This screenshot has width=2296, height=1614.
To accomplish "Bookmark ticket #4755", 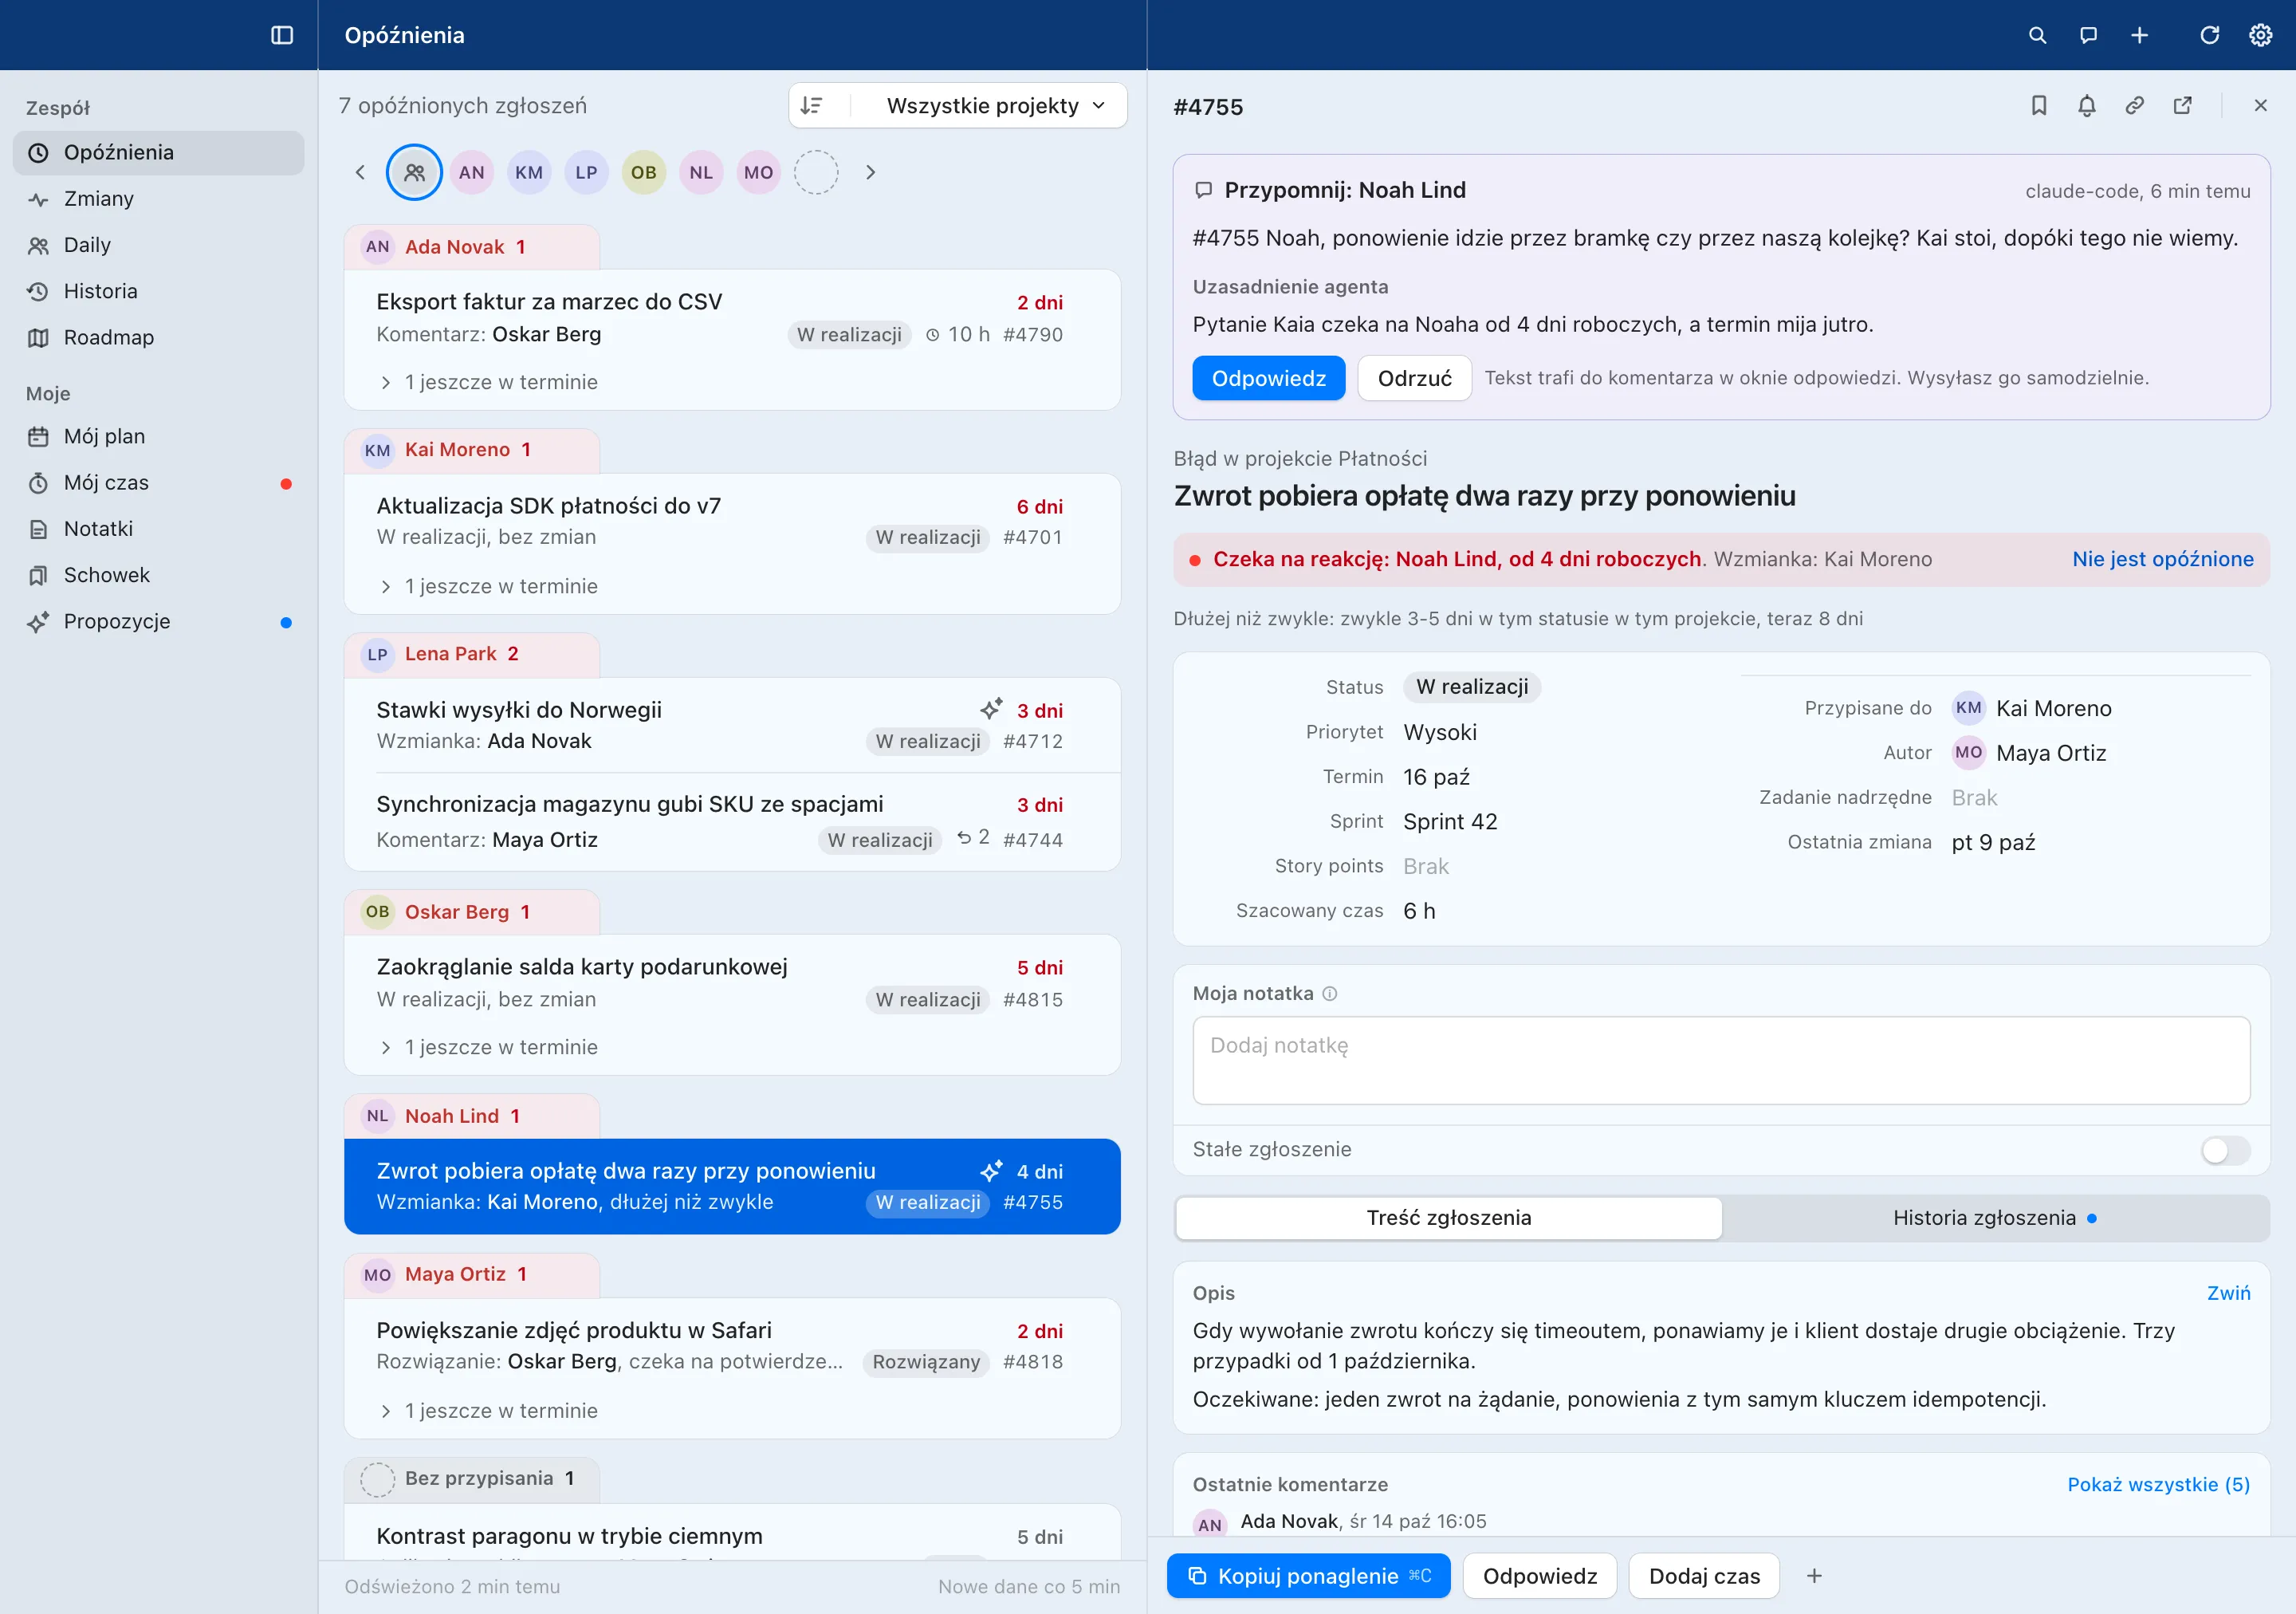I will click(2038, 105).
